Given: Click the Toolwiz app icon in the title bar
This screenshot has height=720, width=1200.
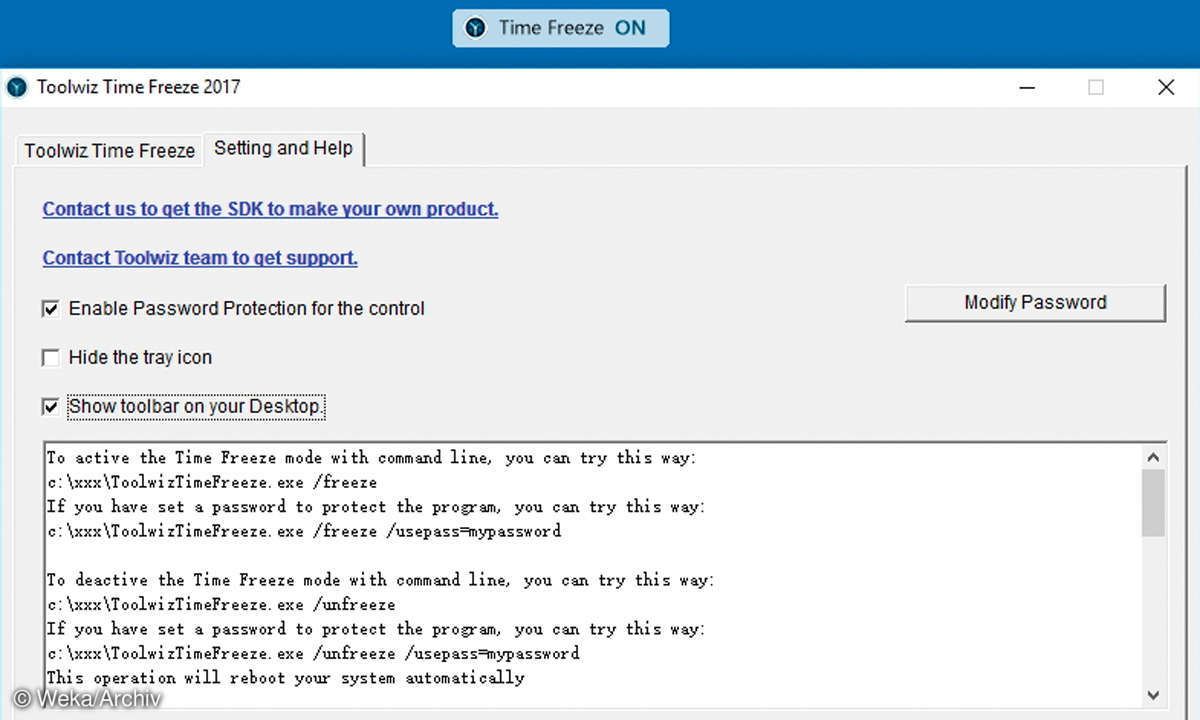Looking at the screenshot, I should pyautogui.click(x=17, y=87).
